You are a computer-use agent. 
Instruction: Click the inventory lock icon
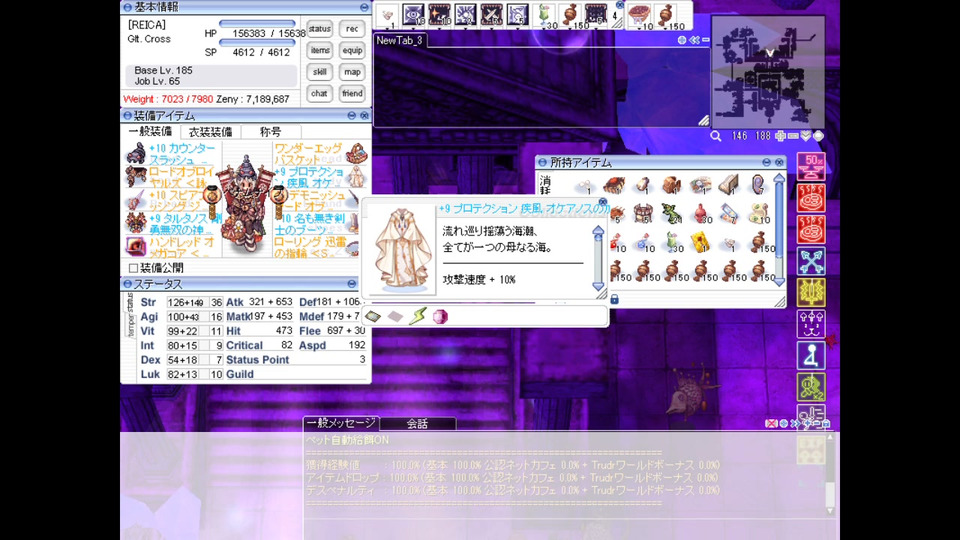[x=614, y=299]
